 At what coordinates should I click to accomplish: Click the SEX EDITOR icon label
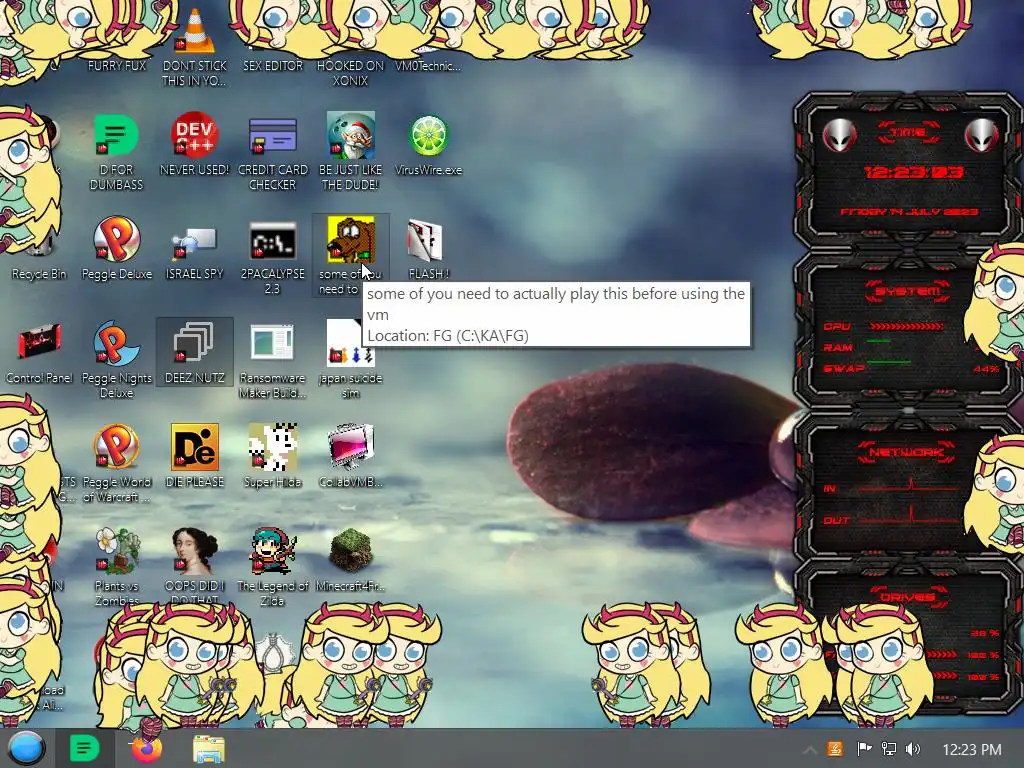pos(273,65)
